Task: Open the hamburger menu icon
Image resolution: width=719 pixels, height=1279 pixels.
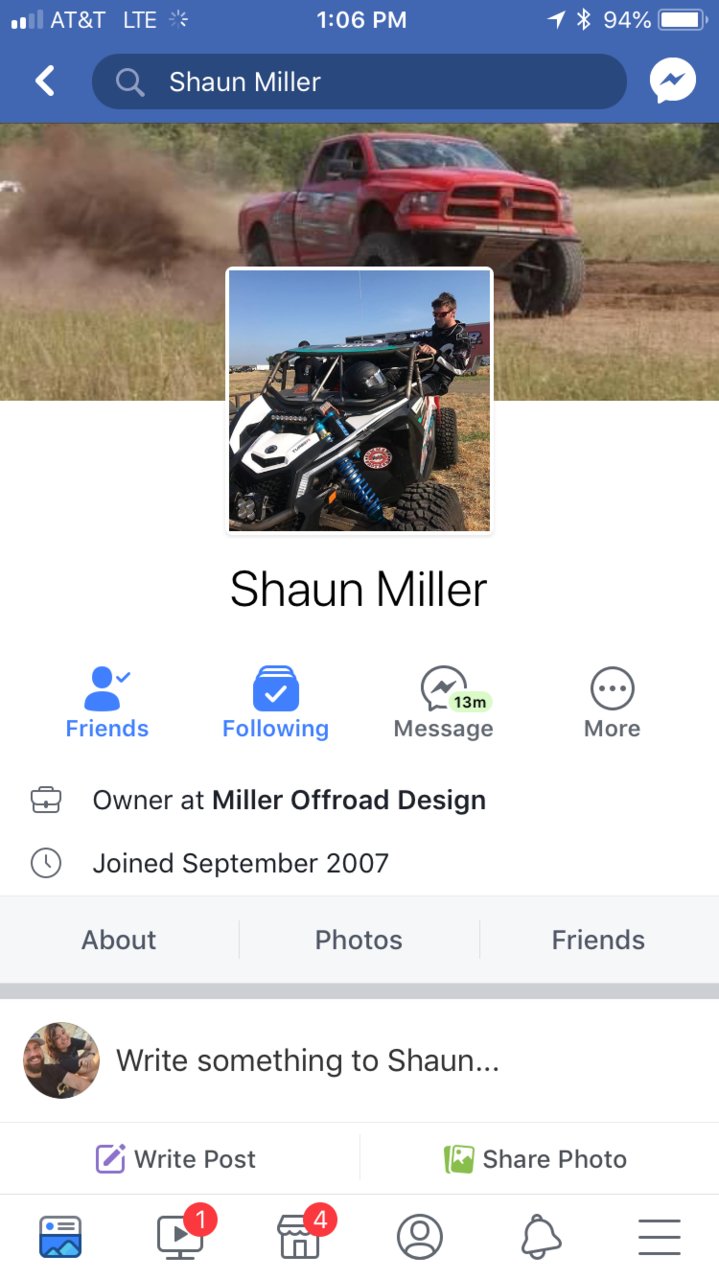Action: coord(659,1237)
